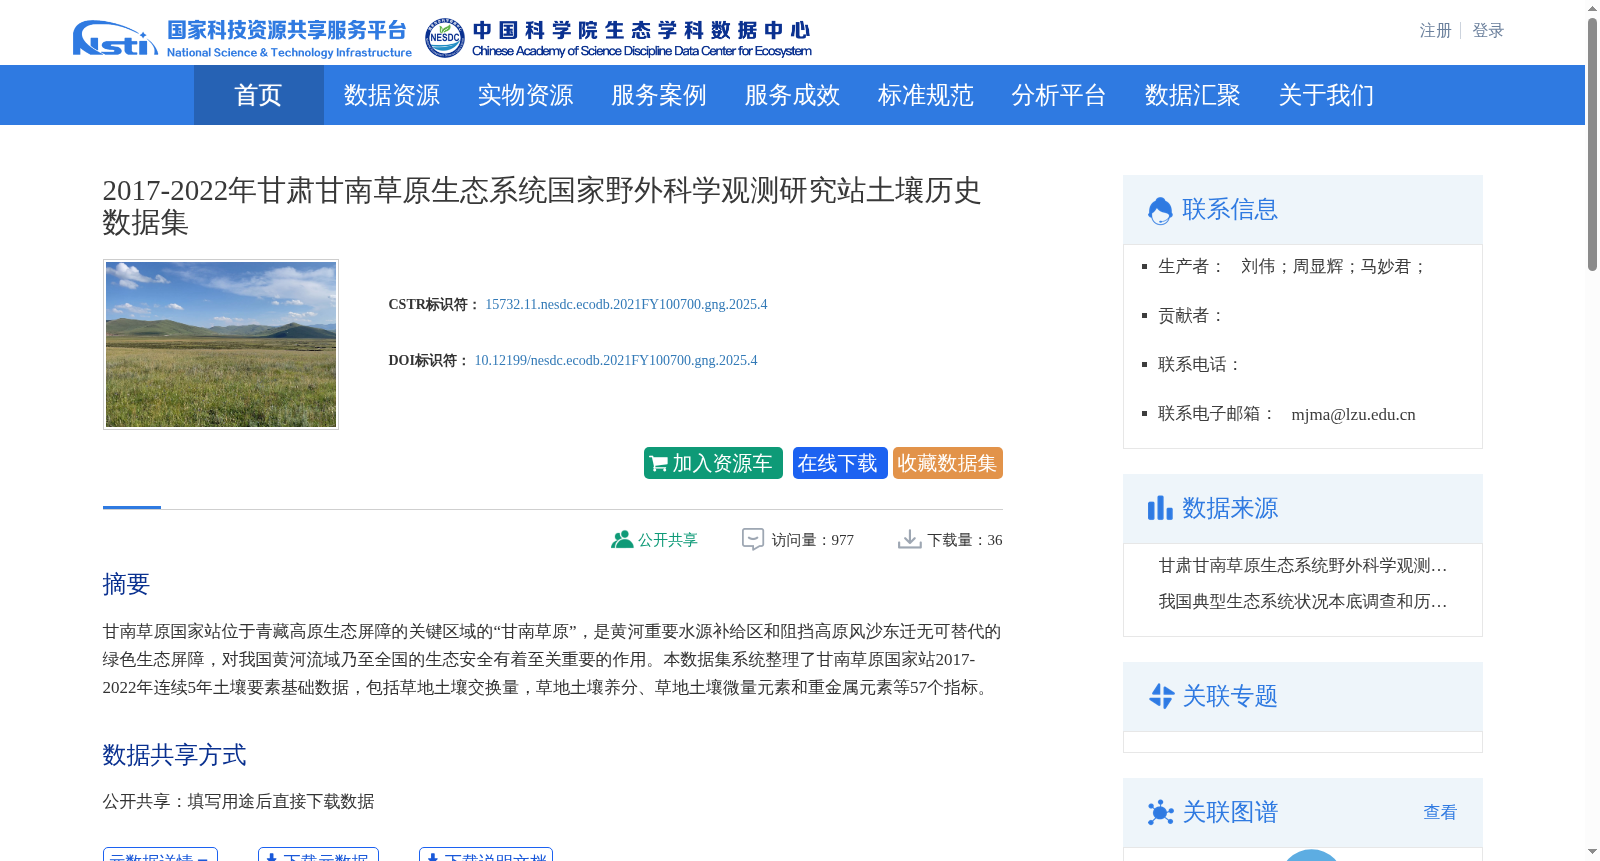The image size is (1600, 861).
Task: Click the NSTI platform logo
Action: click(241, 38)
